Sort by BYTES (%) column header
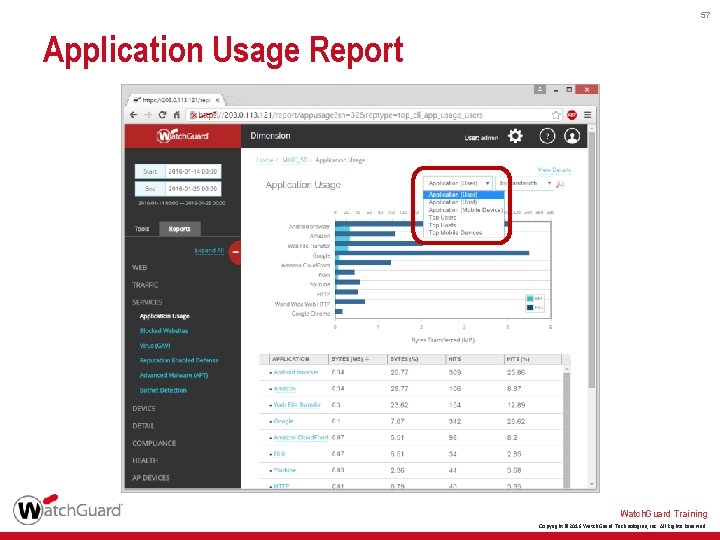 pos(416,359)
